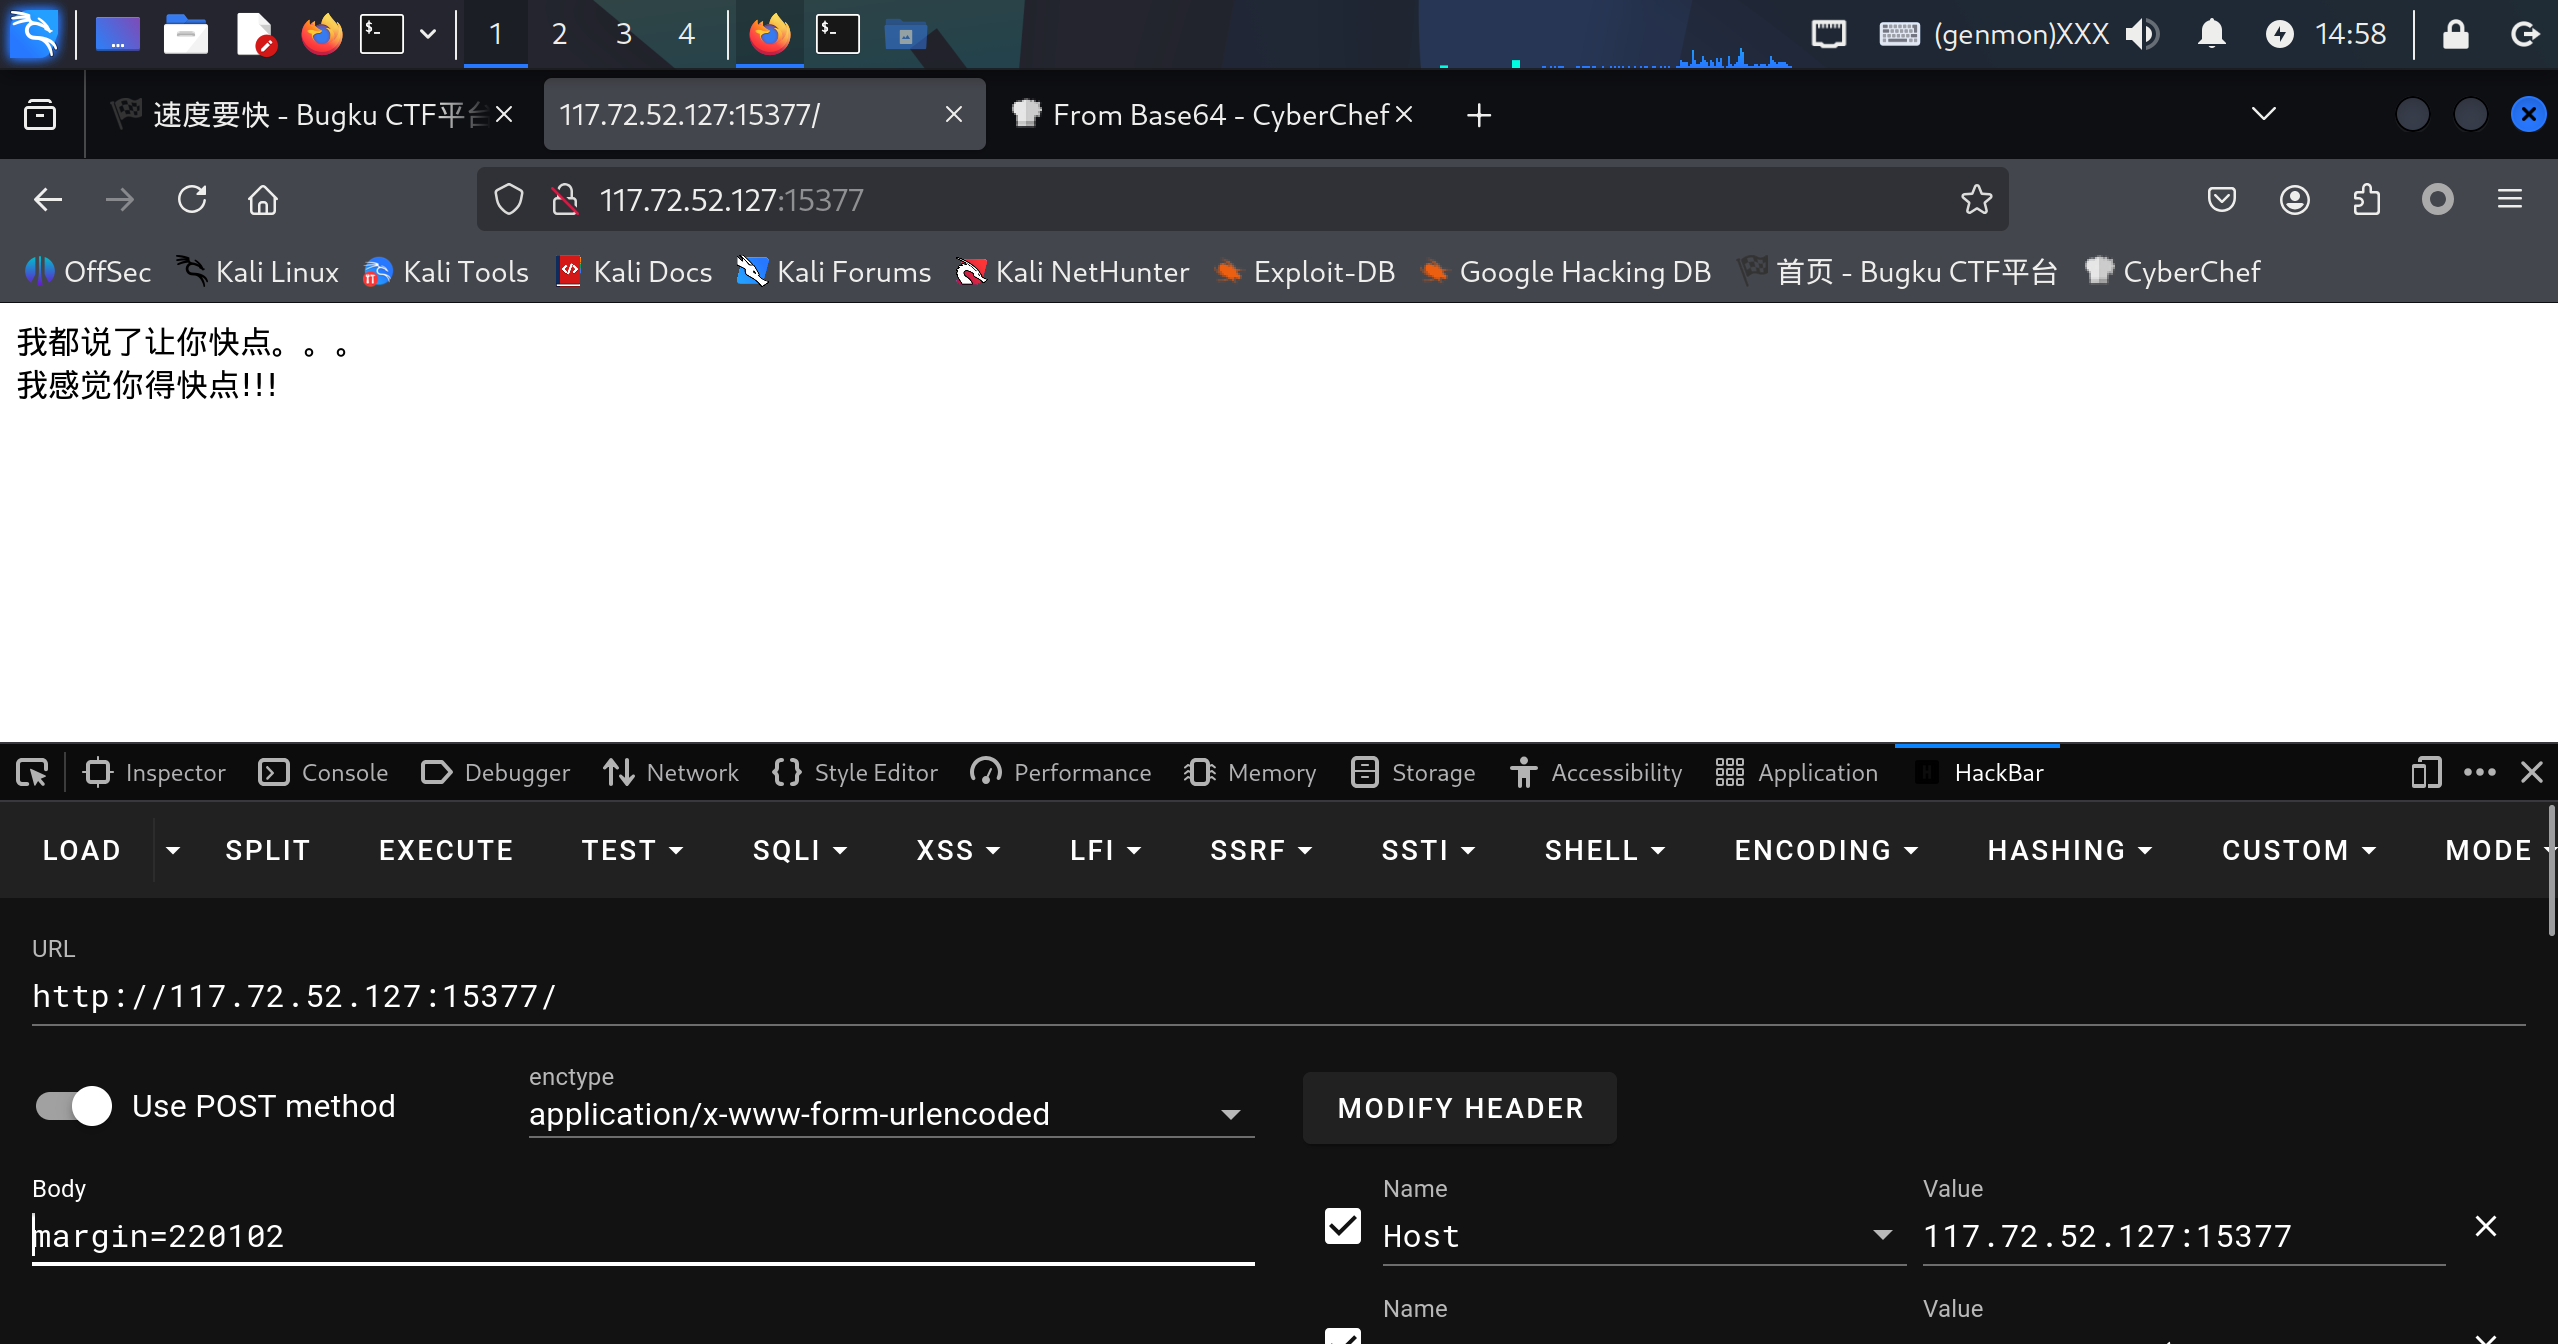Bookmark page with star icon
This screenshot has width=2558, height=1344.
coord(1976,200)
